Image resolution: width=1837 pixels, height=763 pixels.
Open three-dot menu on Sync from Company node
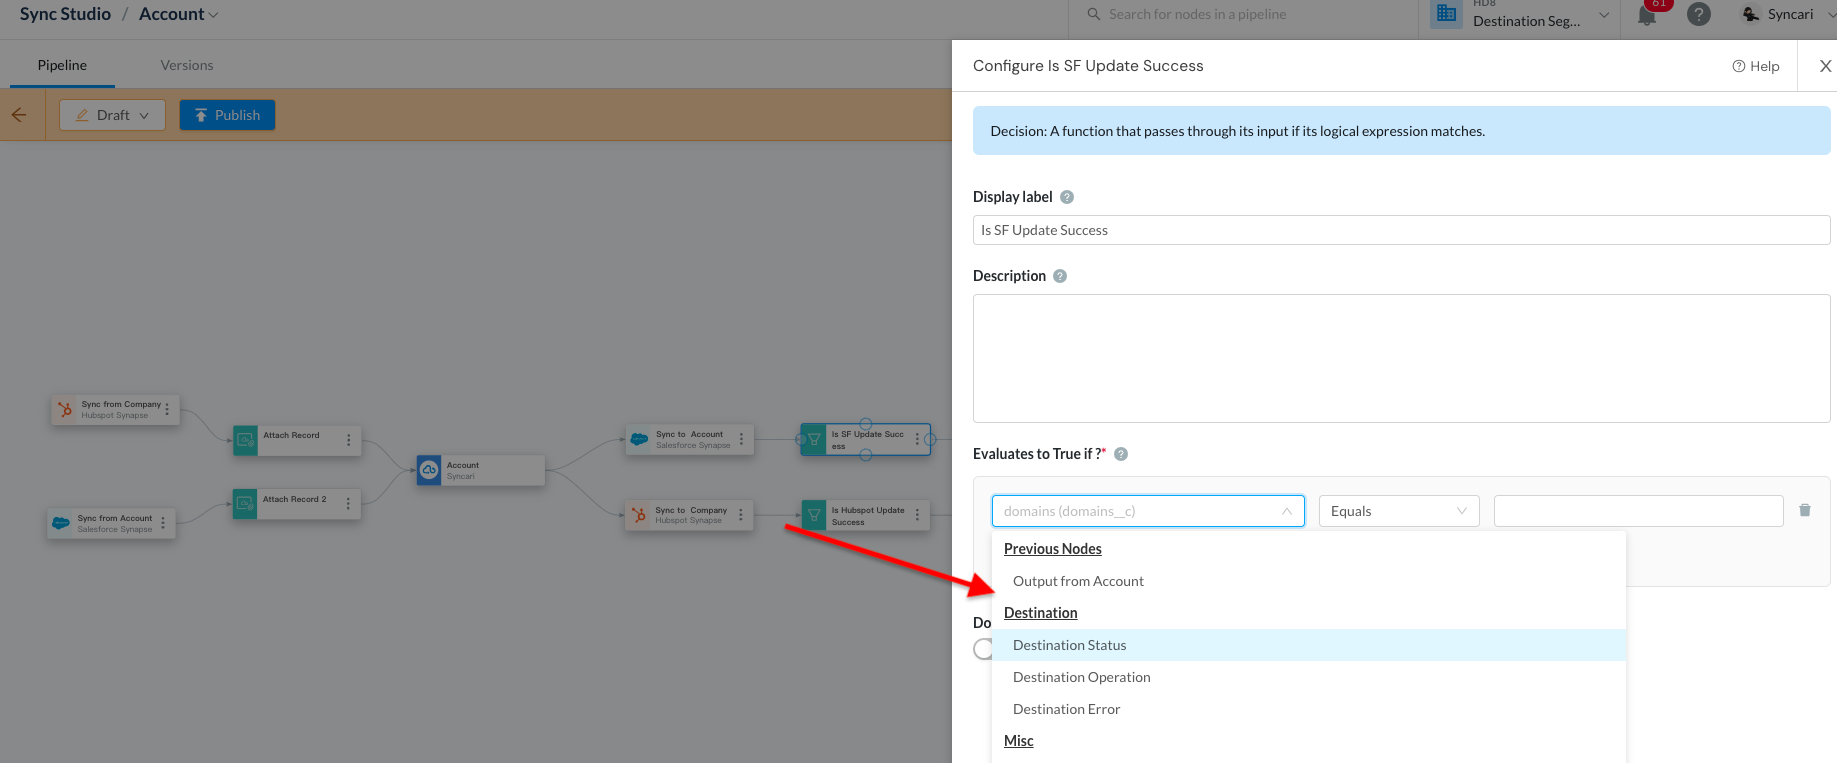pos(167,409)
